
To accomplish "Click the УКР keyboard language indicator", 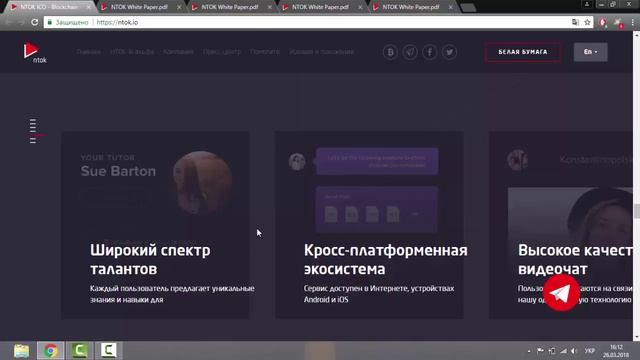I will tap(589, 351).
